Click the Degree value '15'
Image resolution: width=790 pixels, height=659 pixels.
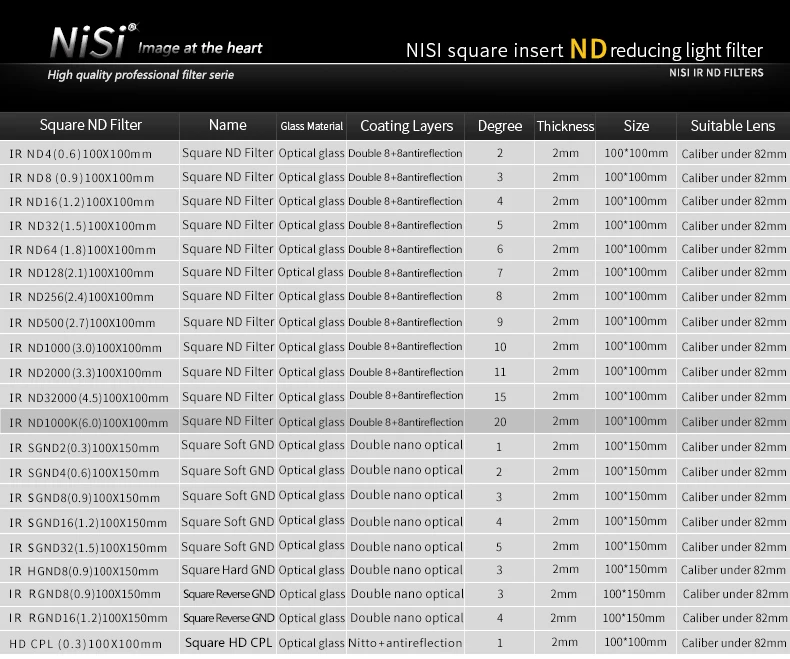500,397
